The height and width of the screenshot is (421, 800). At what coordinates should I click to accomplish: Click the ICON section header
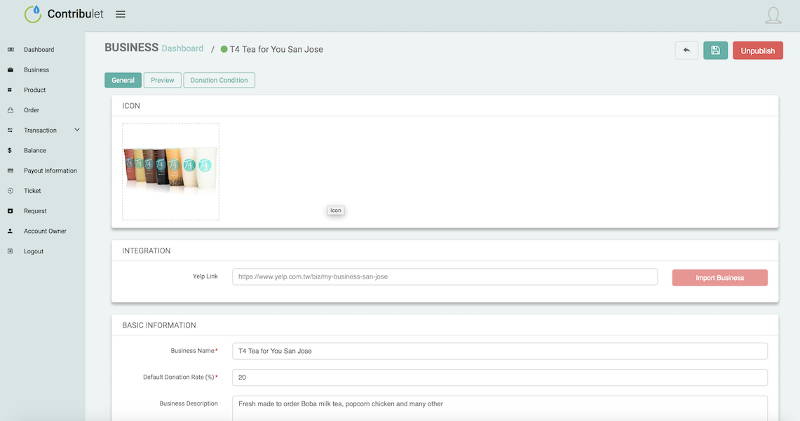pyautogui.click(x=131, y=106)
